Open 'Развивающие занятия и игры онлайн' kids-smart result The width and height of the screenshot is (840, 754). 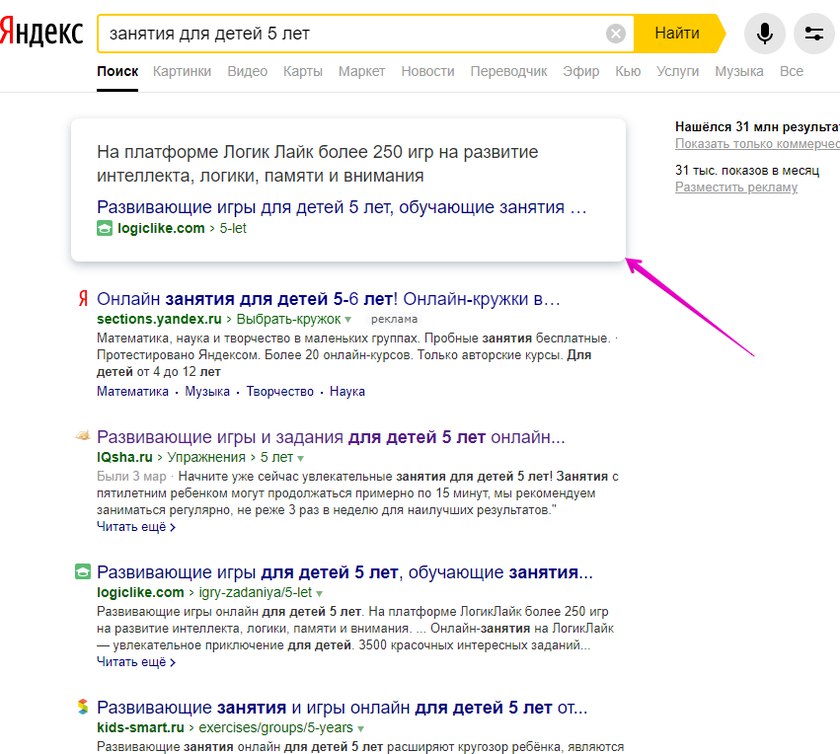(x=342, y=707)
